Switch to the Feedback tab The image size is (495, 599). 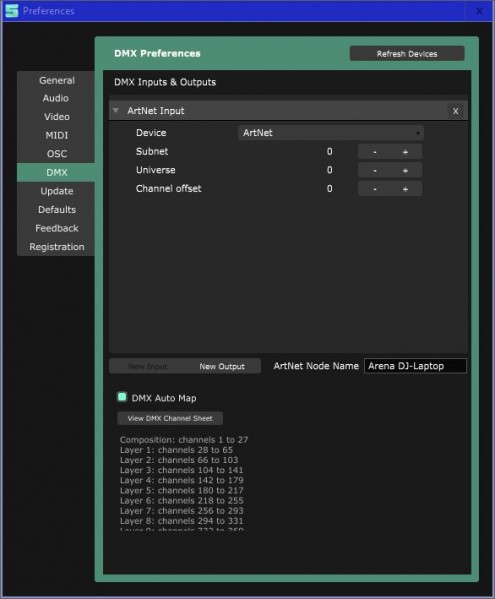[57, 228]
